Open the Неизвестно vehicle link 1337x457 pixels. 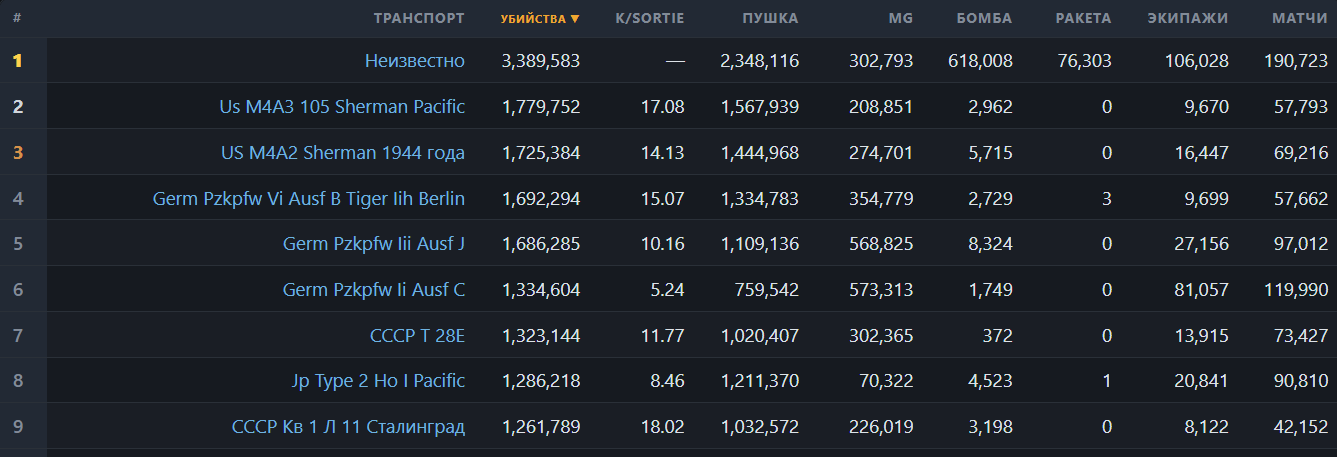click(x=415, y=61)
